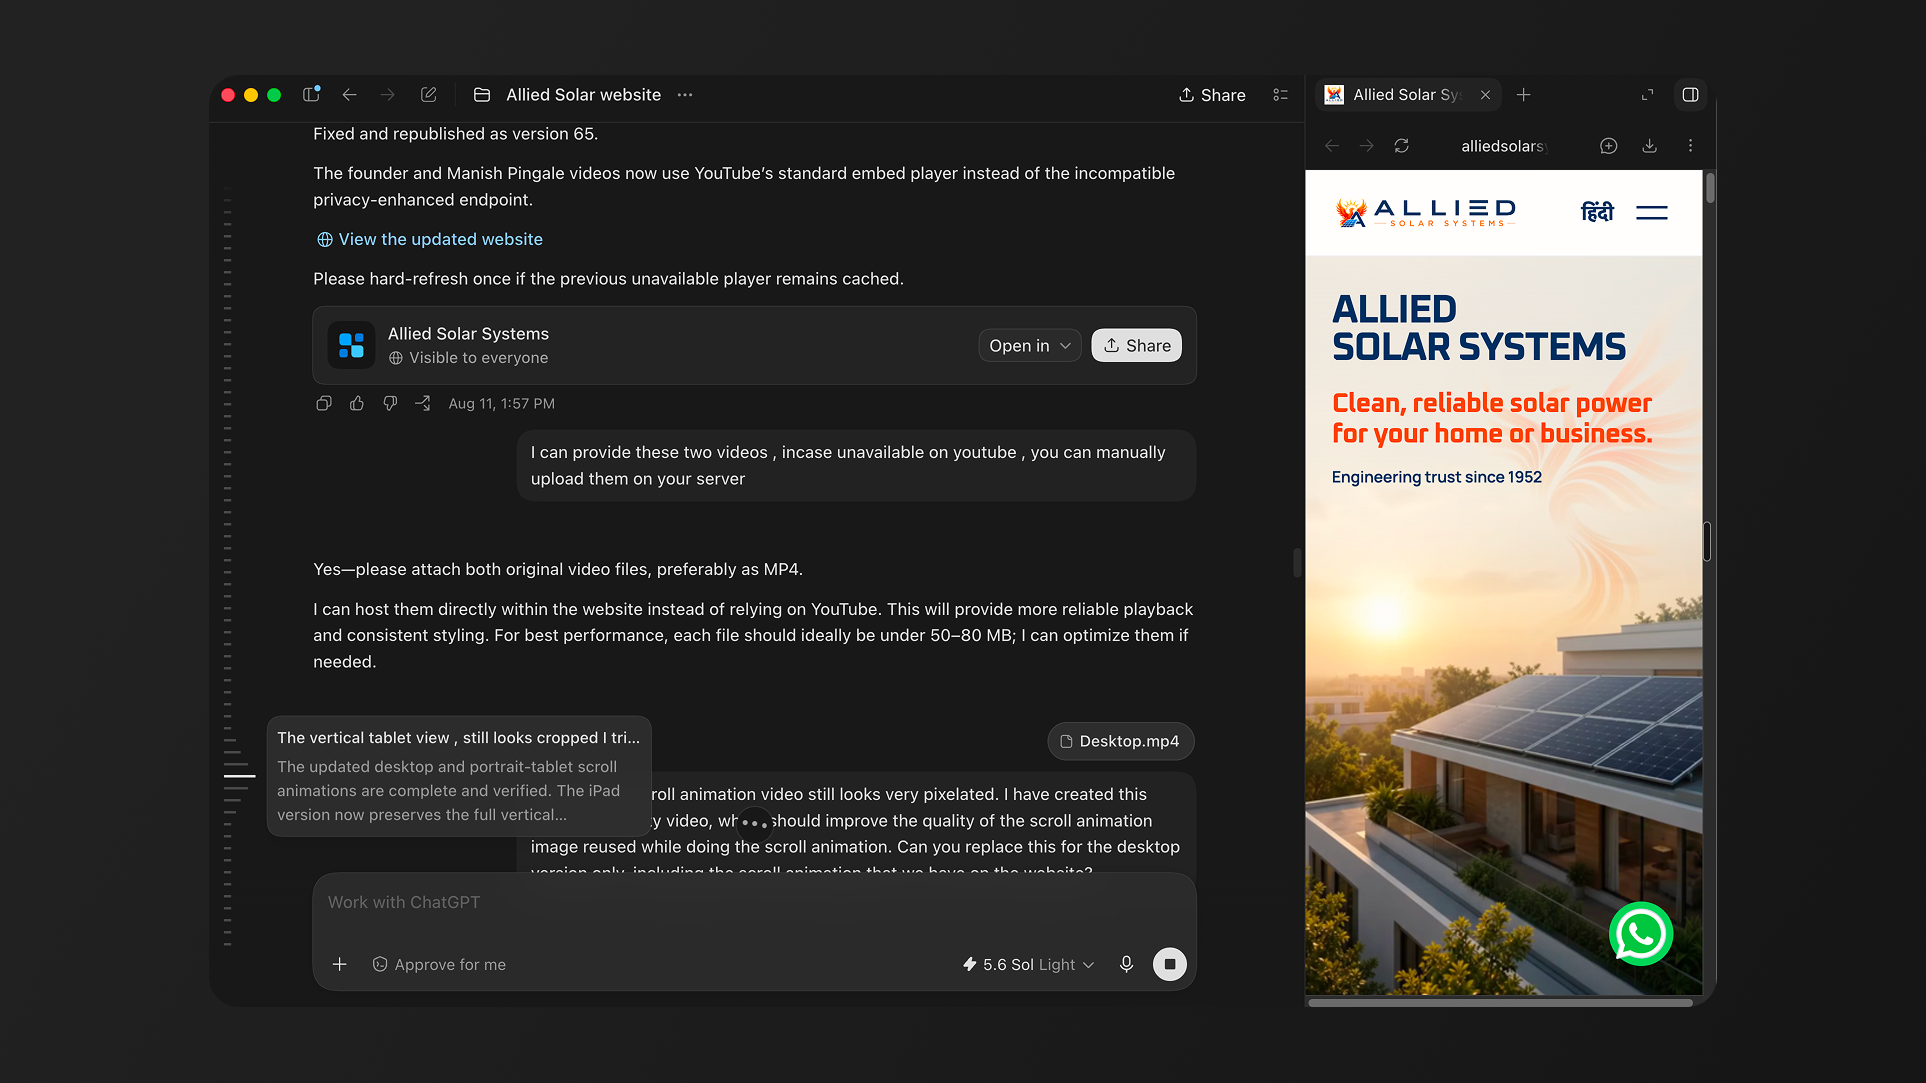This screenshot has width=1926, height=1083.
Task: Open the website hamburger menu
Action: click(1652, 212)
